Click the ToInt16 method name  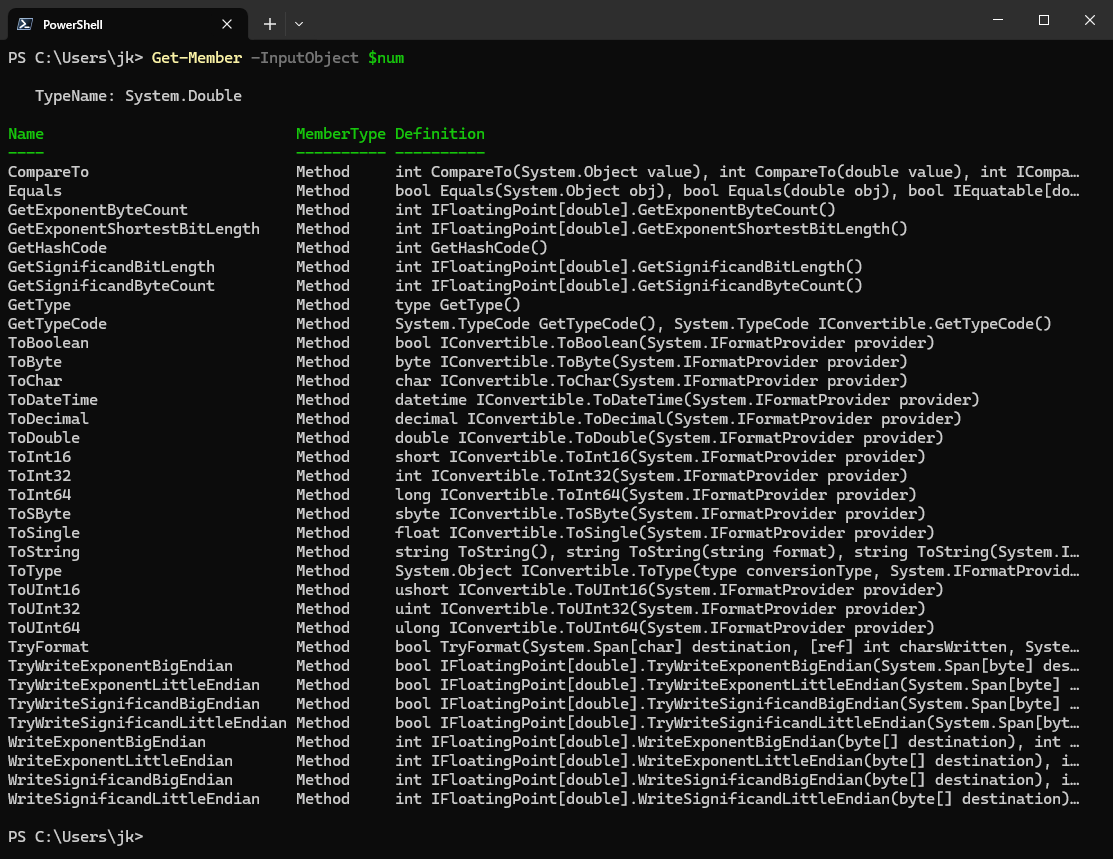39,457
